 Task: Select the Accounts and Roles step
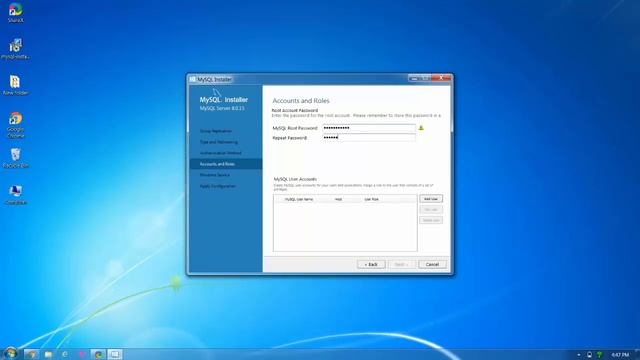pos(226,164)
